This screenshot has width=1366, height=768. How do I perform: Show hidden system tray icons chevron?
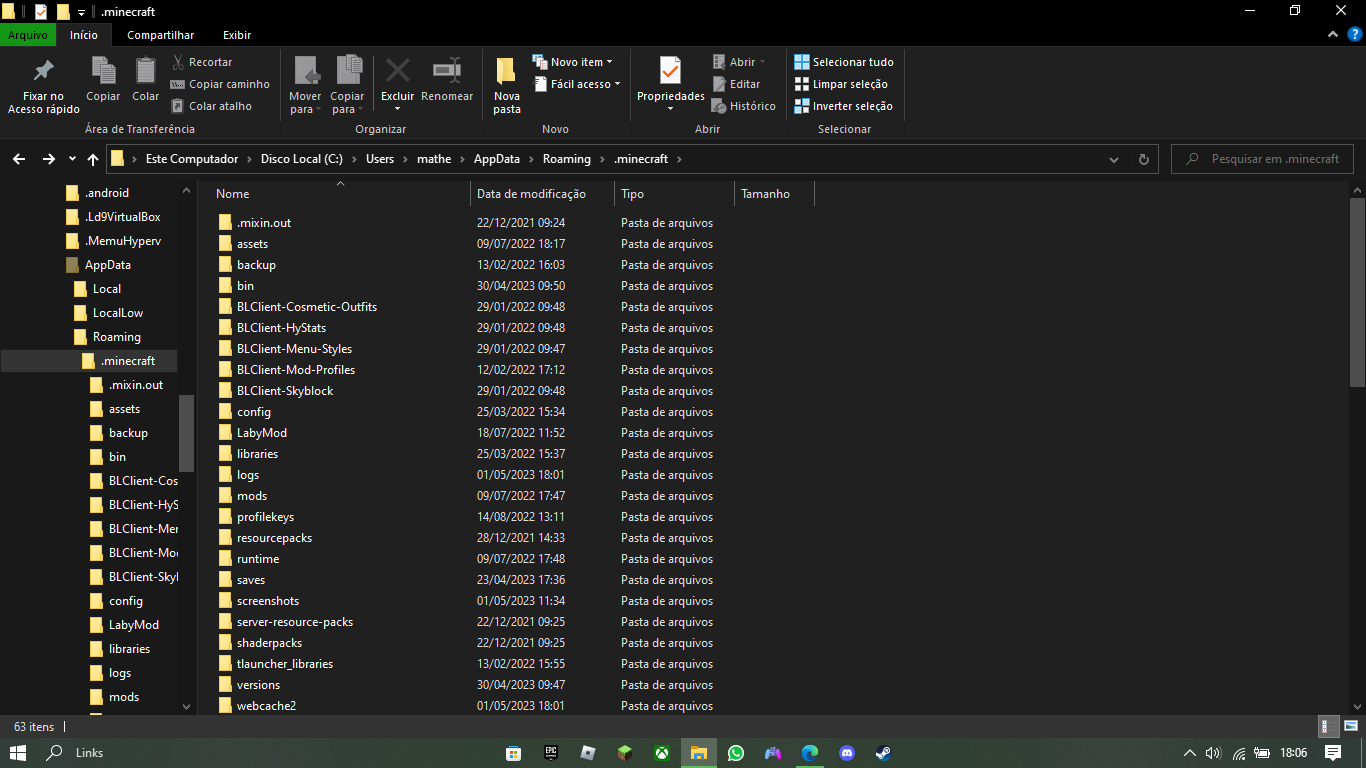point(1189,753)
